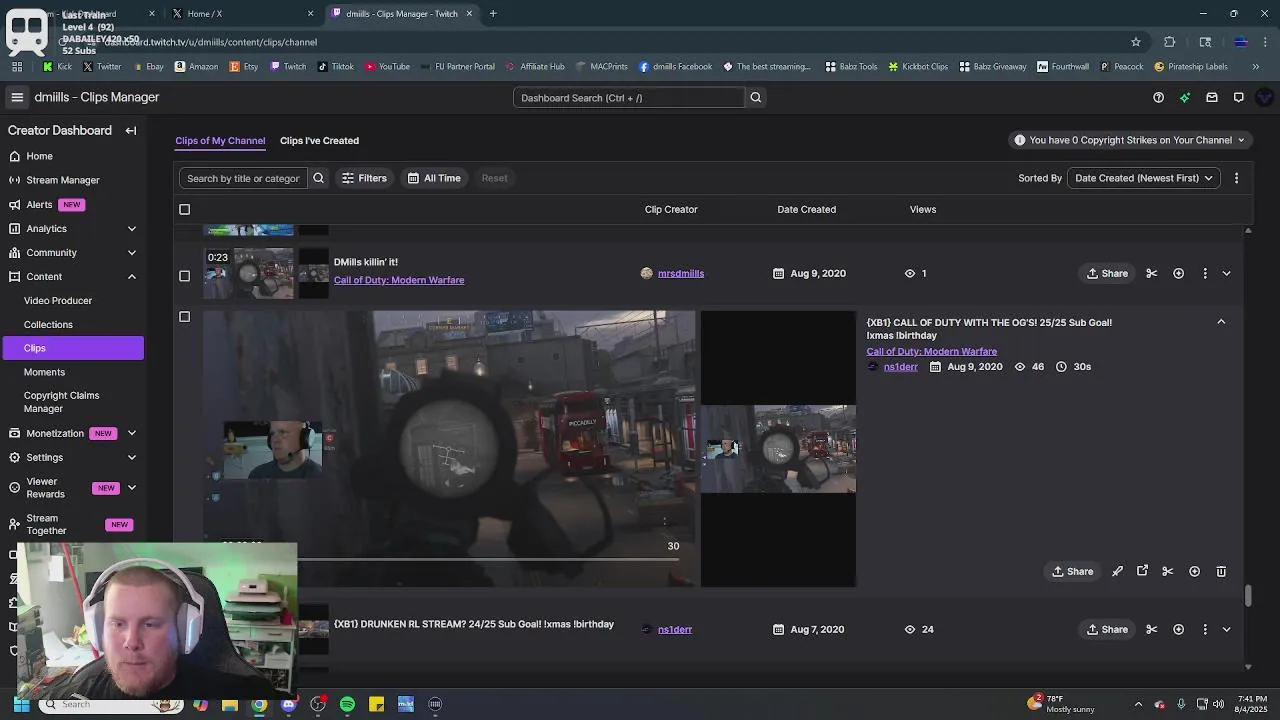This screenshot has height=720, width=1280.
Task: Toggle the select-all clips checkbox
Action: click(184, 209)
